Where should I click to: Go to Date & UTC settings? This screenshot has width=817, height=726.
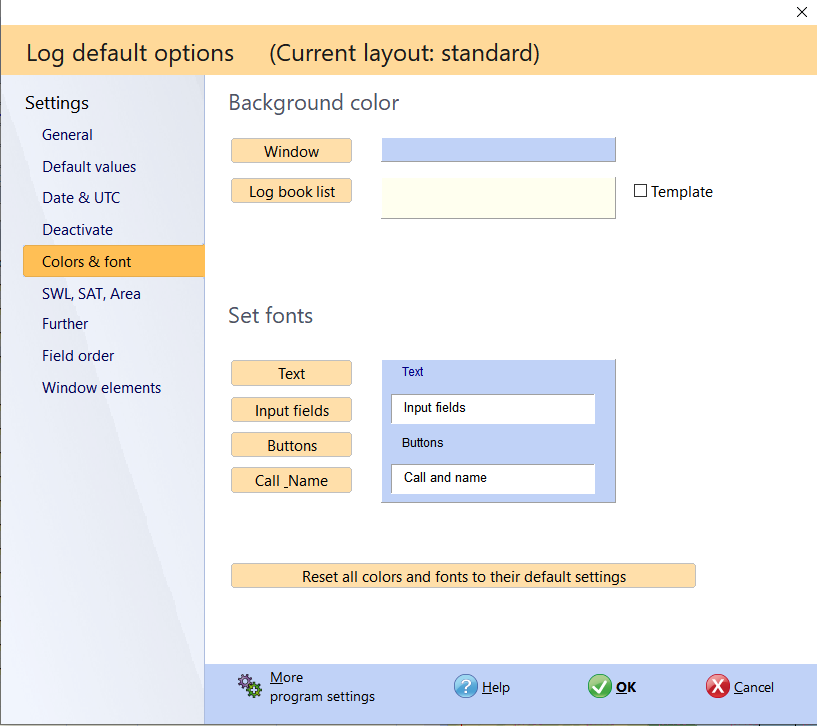[x=81, y=198]
